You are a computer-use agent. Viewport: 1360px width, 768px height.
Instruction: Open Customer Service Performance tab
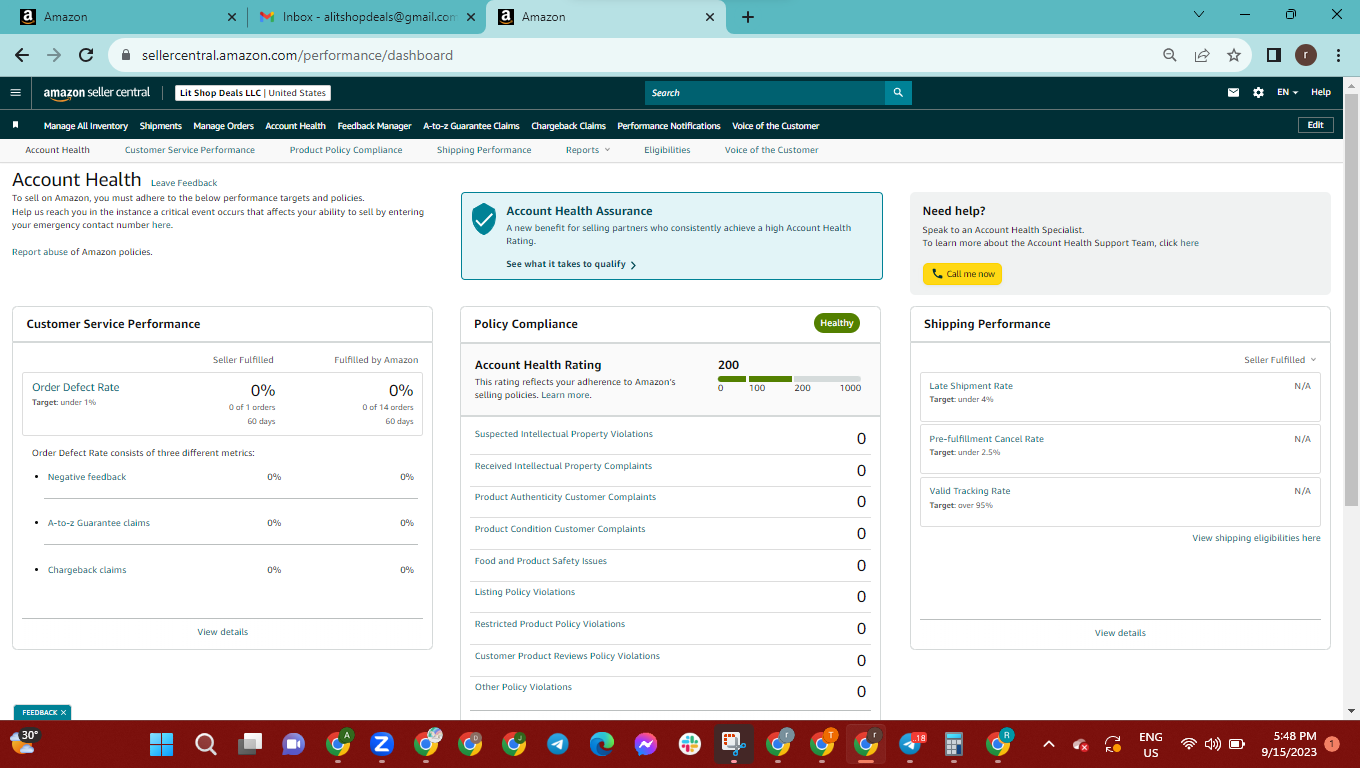pos(190,150)
